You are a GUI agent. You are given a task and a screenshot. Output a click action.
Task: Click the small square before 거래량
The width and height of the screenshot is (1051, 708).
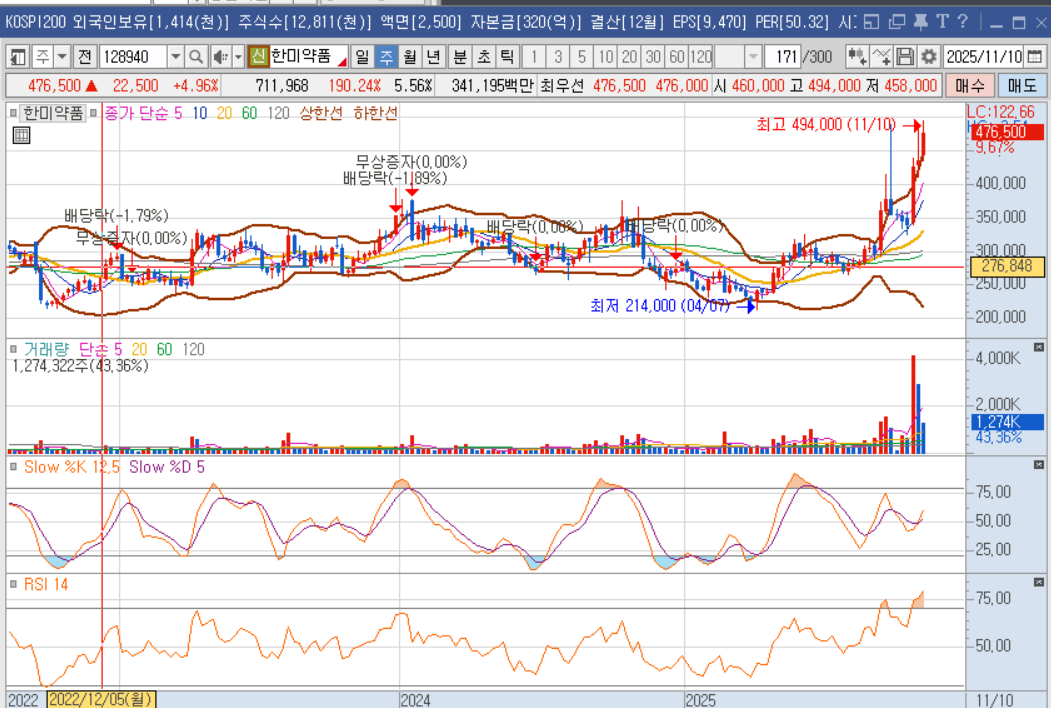click(x=13, y=349)
